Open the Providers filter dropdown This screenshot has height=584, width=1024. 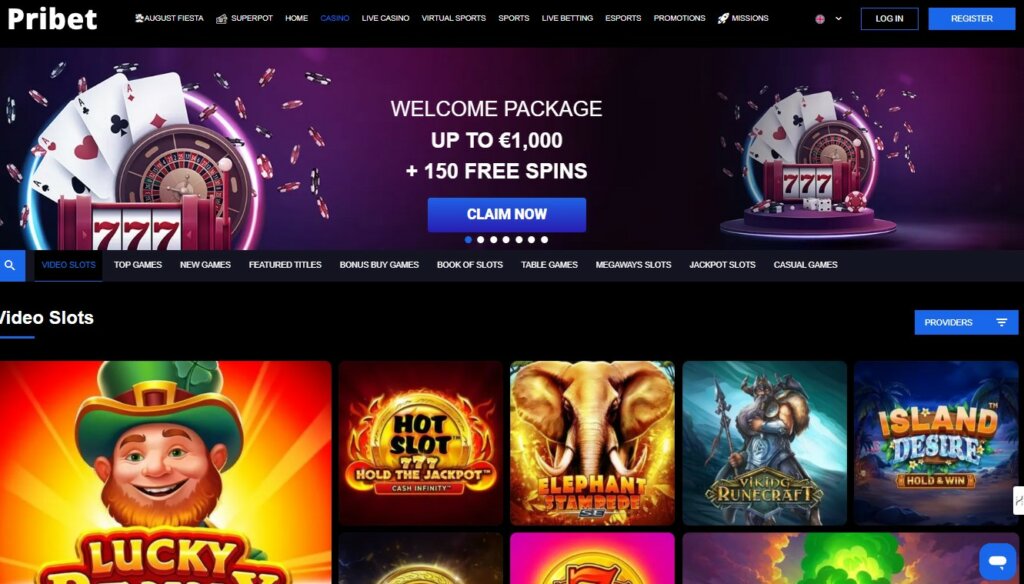966,323
